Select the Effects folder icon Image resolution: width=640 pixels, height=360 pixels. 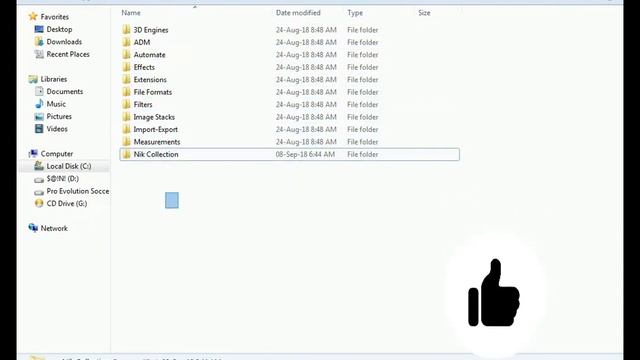[x=126, y=67]
